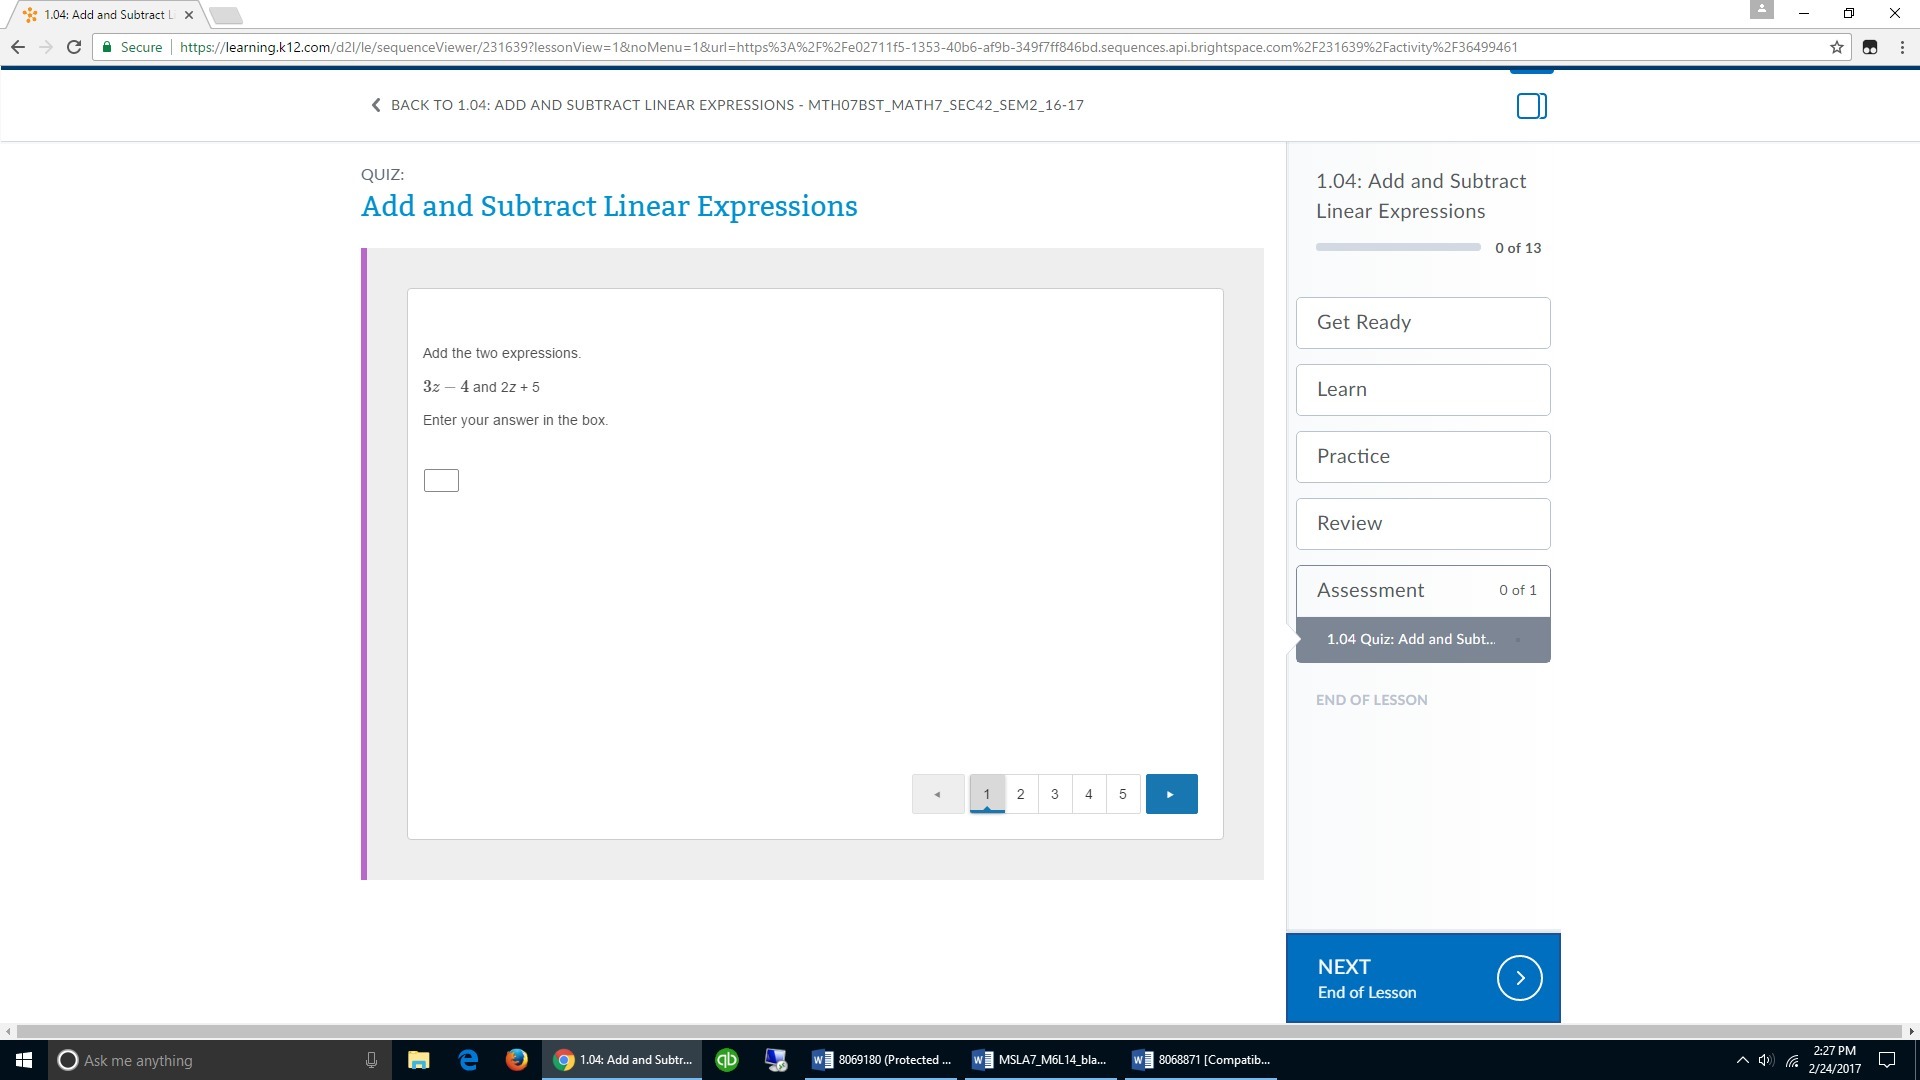Go to question 5

pyautogui.click(x=1122, y=794)
